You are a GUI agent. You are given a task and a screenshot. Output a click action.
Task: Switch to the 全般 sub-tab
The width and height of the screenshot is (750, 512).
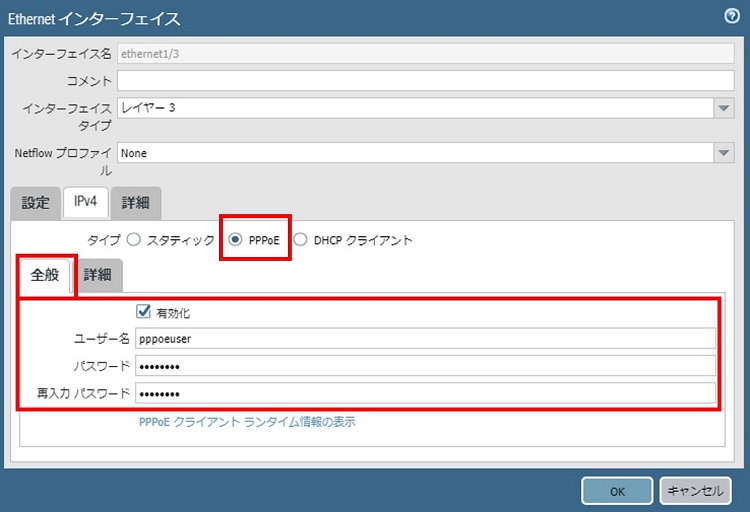tap(45, 275)
